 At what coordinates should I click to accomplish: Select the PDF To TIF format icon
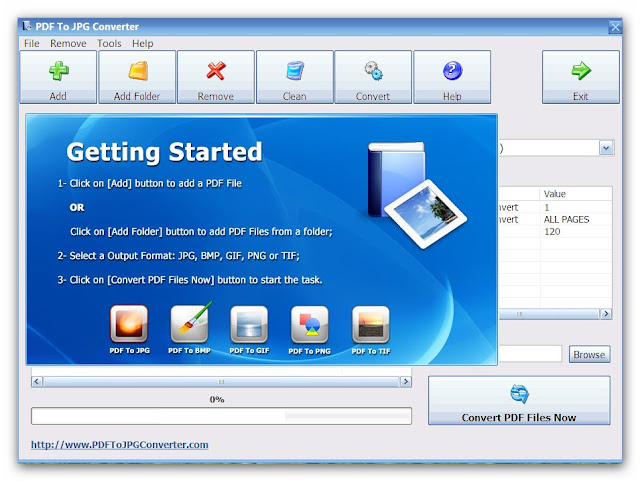point(370,325)
